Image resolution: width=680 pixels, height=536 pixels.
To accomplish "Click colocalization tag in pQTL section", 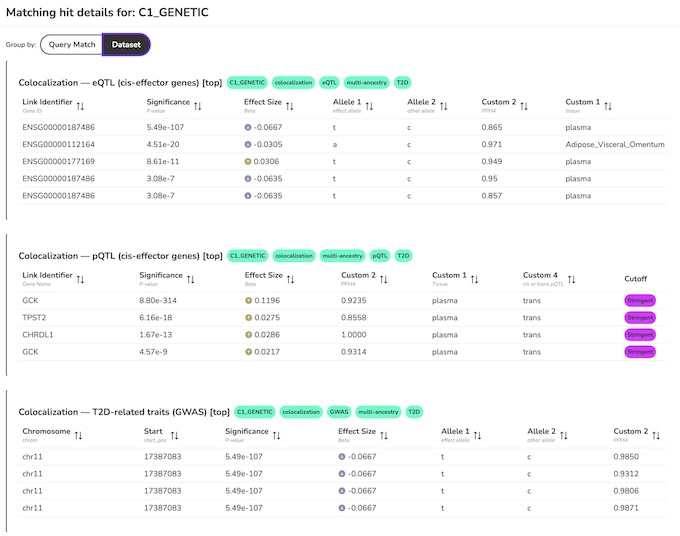I will pos(294,256).
